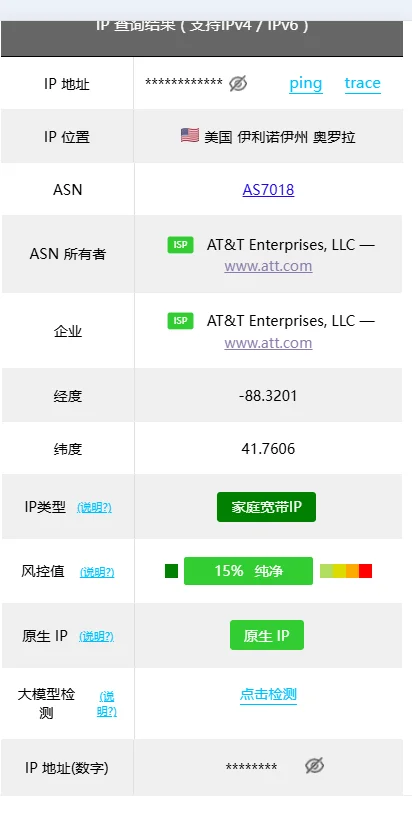Click the 15% 纯净 risk score bar
The height and width of the screenshot is (816, 412).
(249, 571)
